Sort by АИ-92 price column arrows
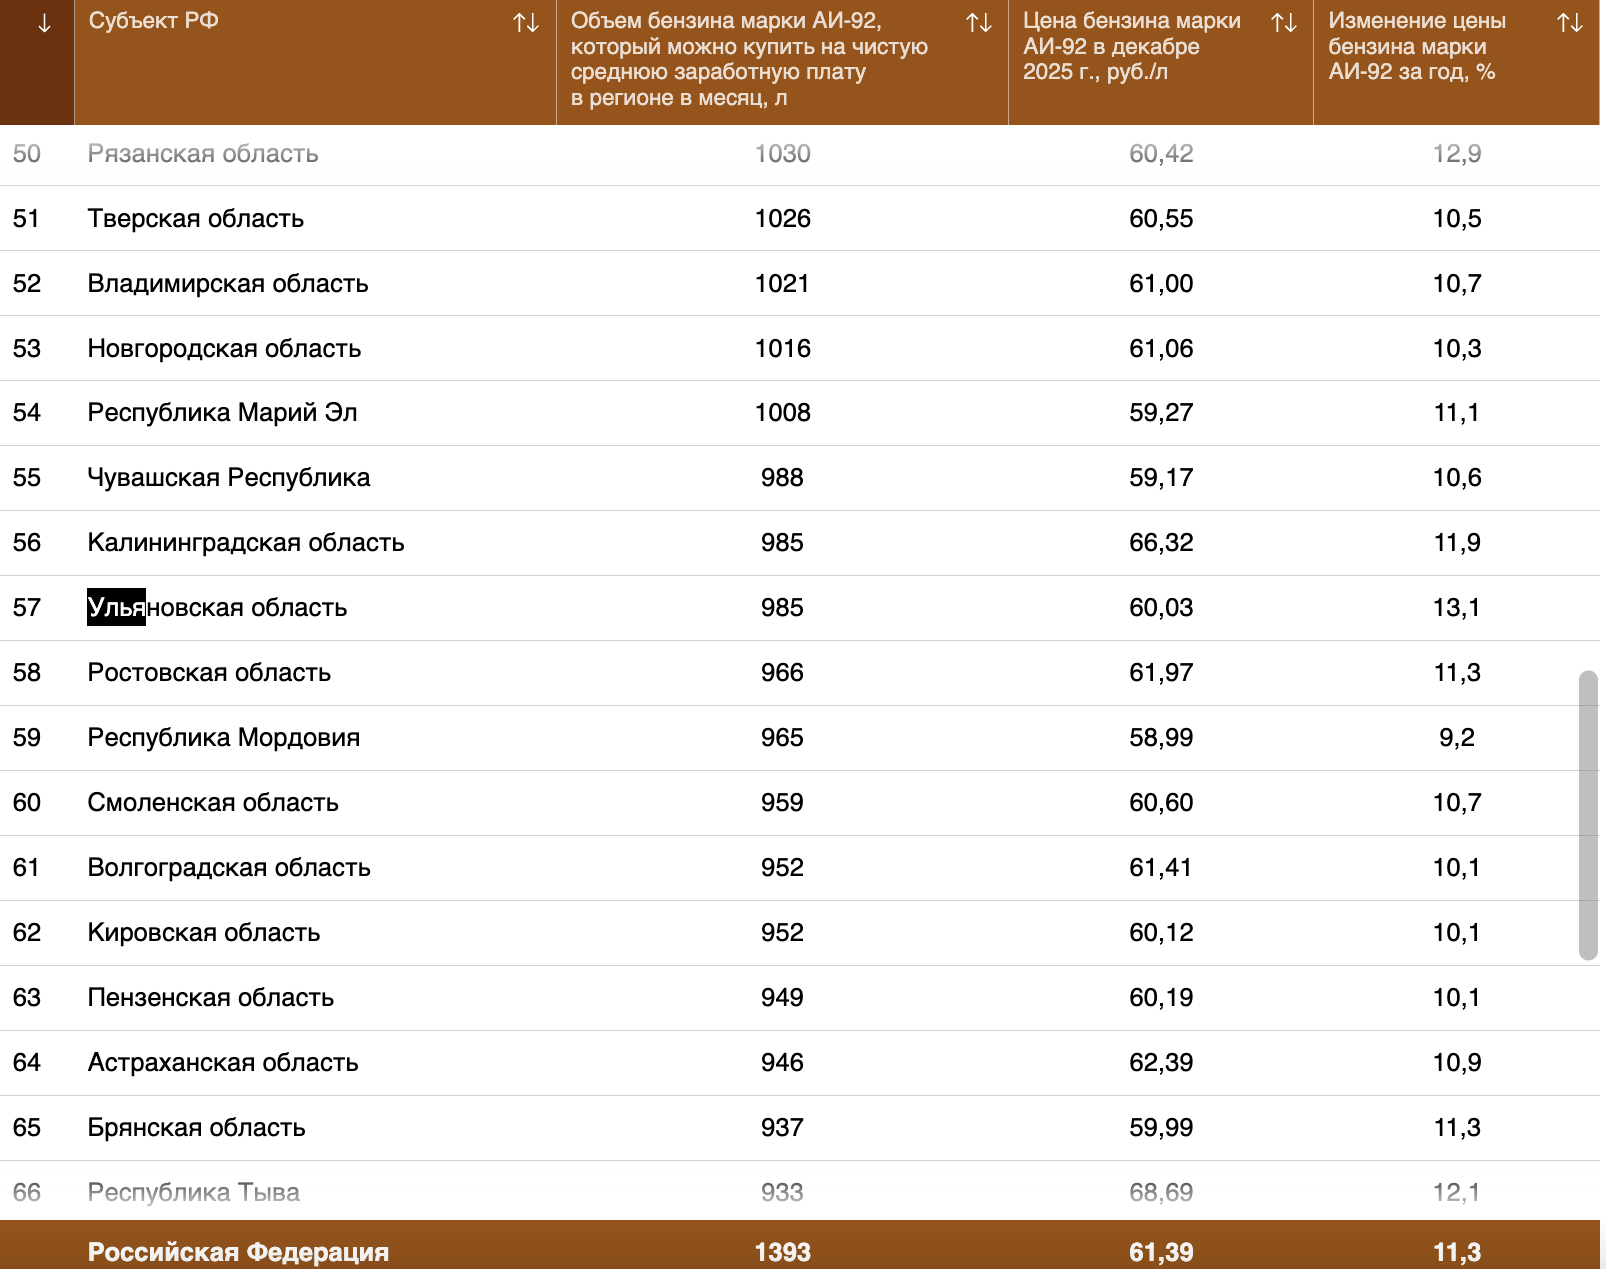This screenshot has height=1269, width=1606. [x=1283, y=23]
